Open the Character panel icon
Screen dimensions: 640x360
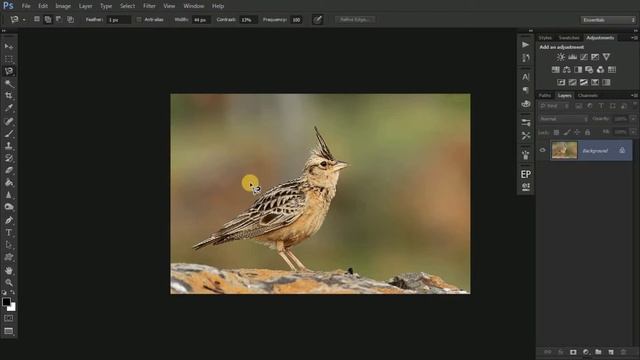tap(526, 77)
